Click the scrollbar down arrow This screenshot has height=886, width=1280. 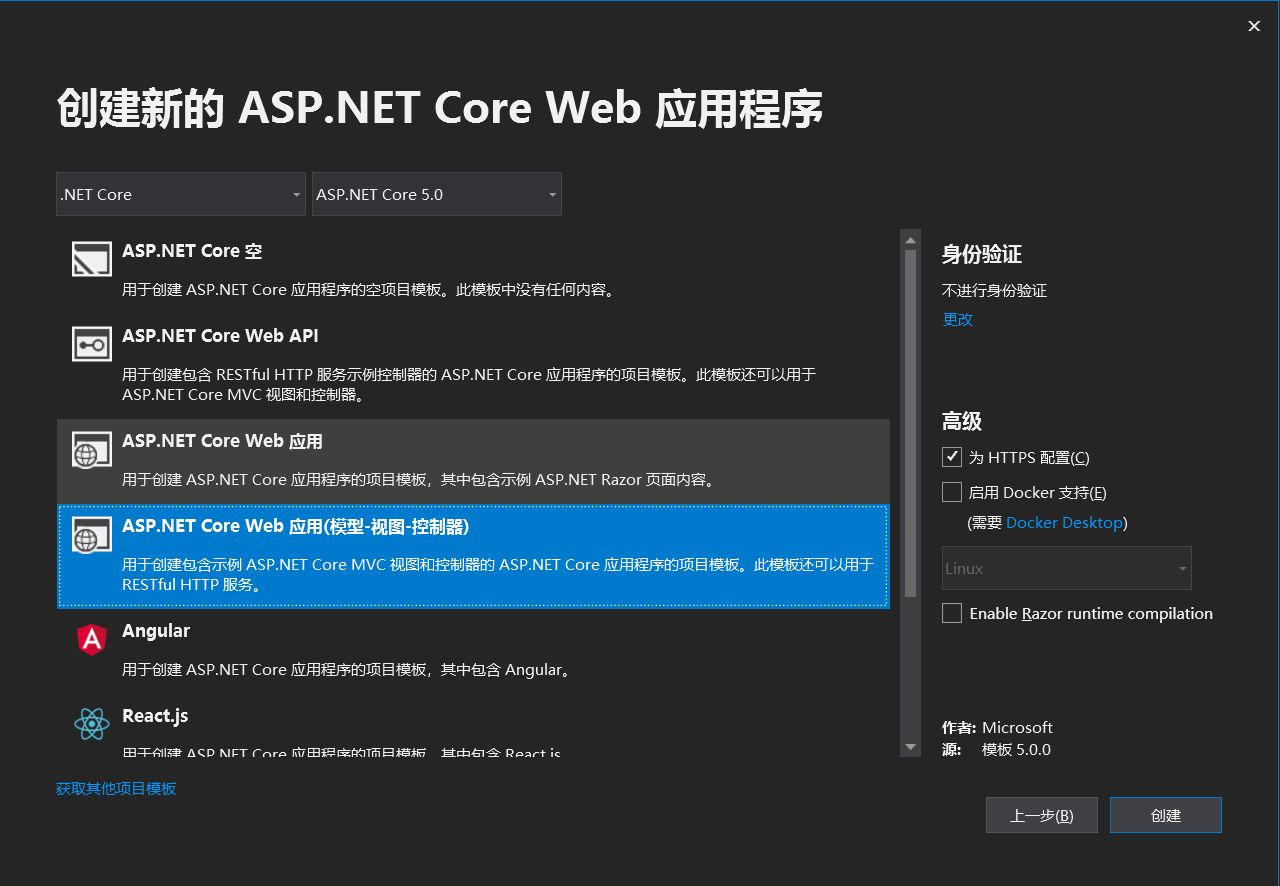pos(910,747)
